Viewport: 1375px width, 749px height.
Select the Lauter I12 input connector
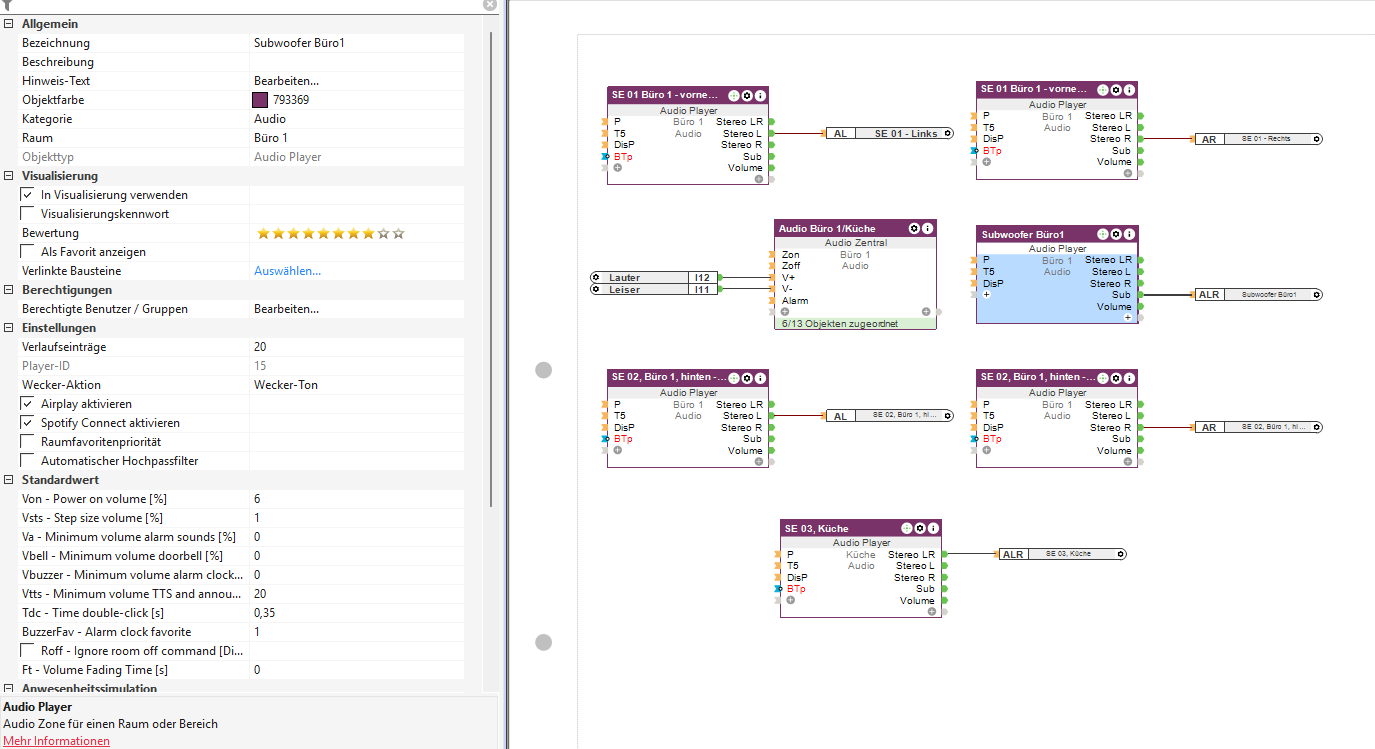pyautogui.click(x=654, y=277)
